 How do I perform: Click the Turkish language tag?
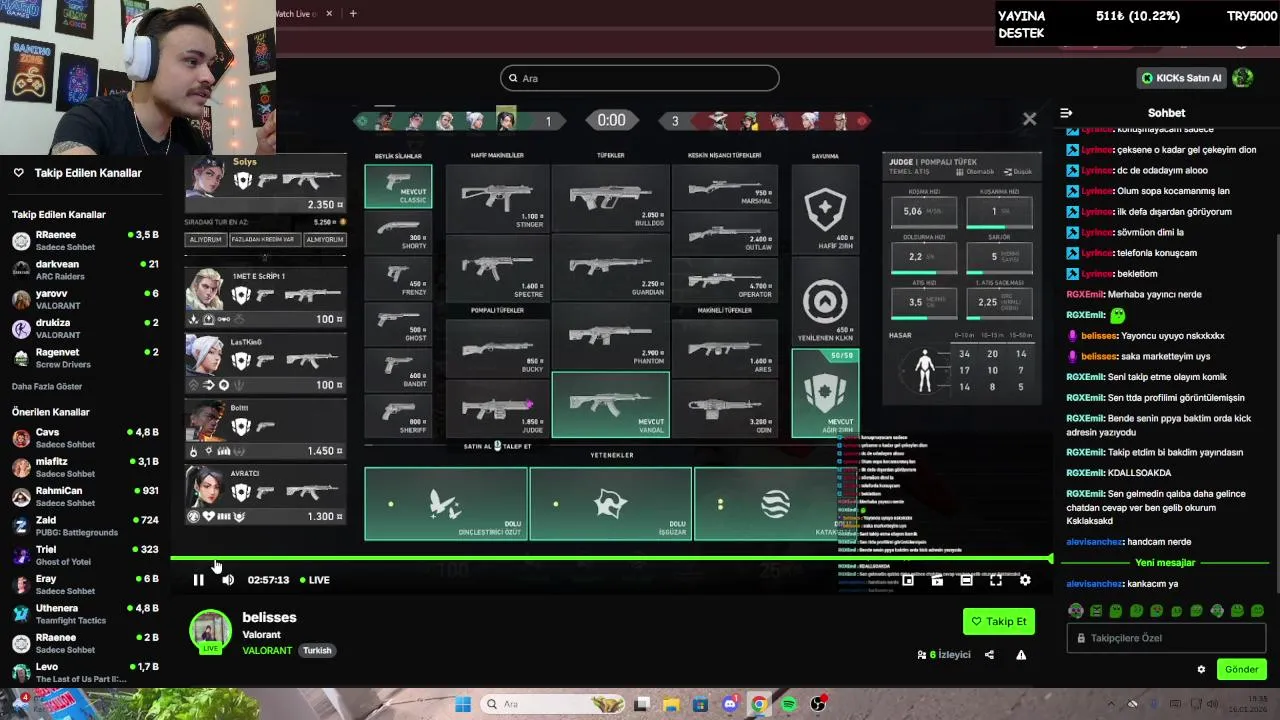(x=317, y=650)
